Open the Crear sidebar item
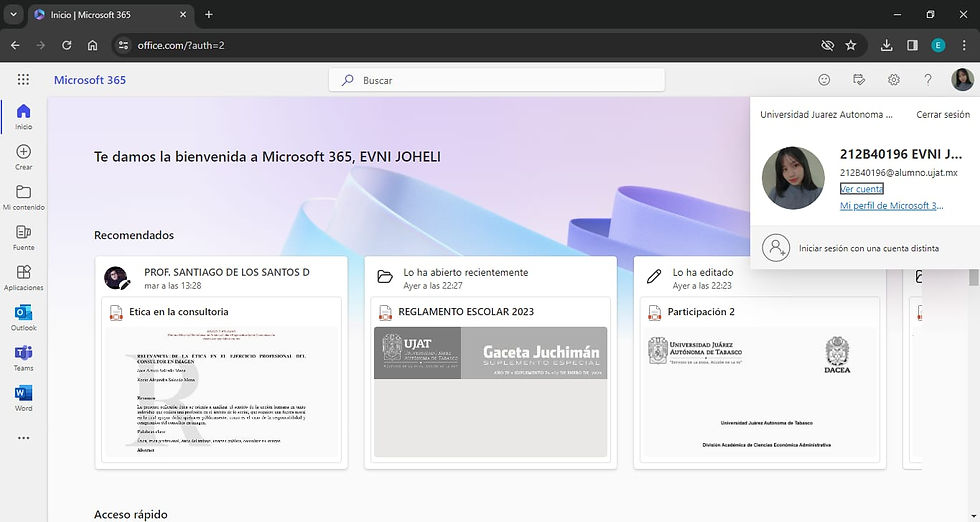 24,157
